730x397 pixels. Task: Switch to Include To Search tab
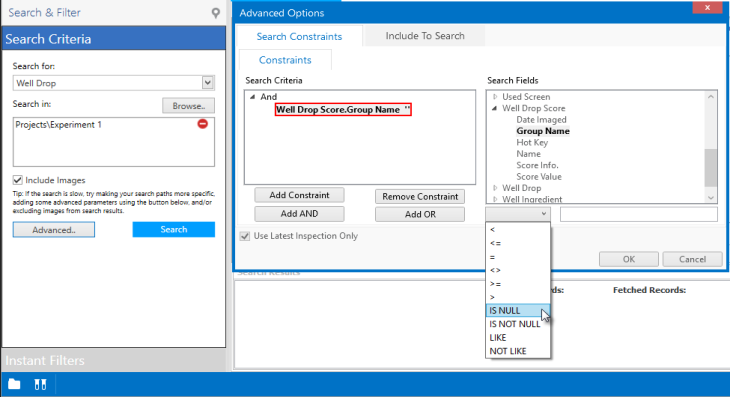tap(425, 36)
